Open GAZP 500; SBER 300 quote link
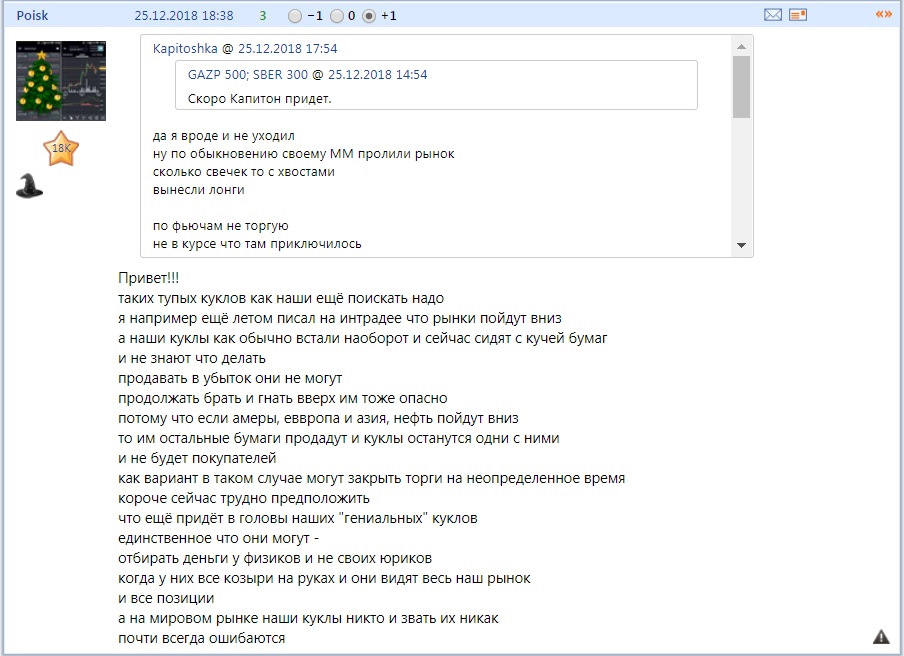904x656 pixels. point(307,74)
